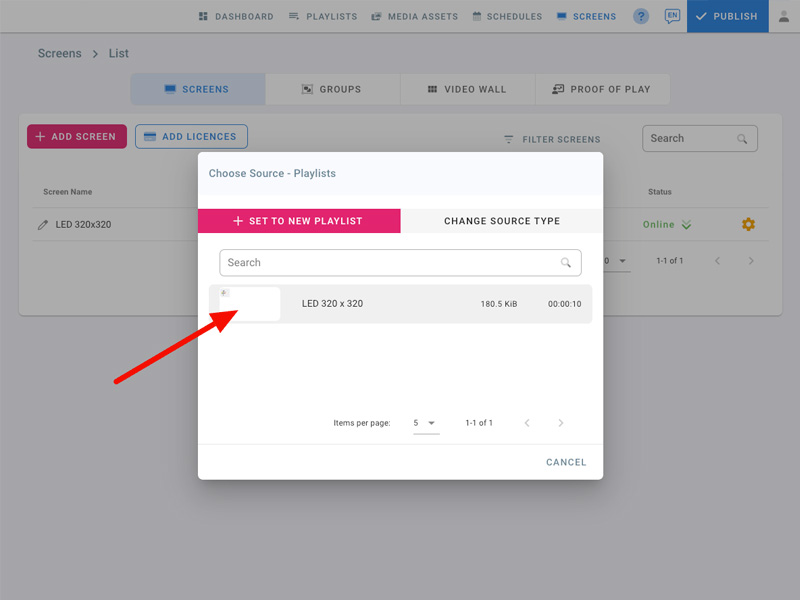Cancel the Choose Source dialog
The image size is (800, 600).
click(566, 462)
